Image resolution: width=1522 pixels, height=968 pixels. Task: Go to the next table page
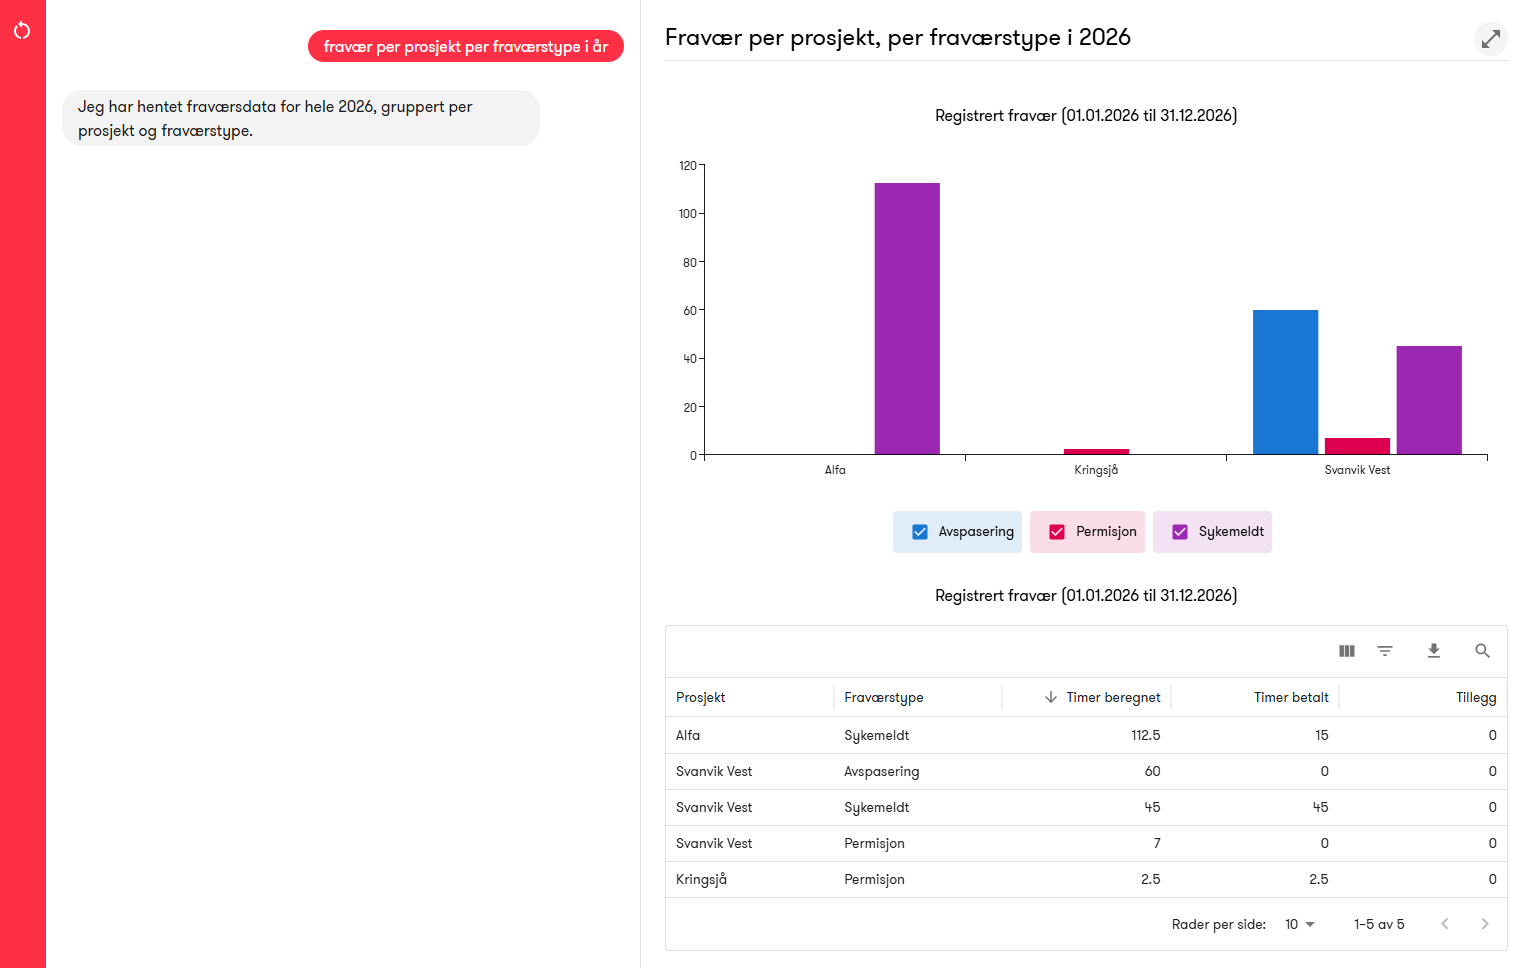[1485, 924]
